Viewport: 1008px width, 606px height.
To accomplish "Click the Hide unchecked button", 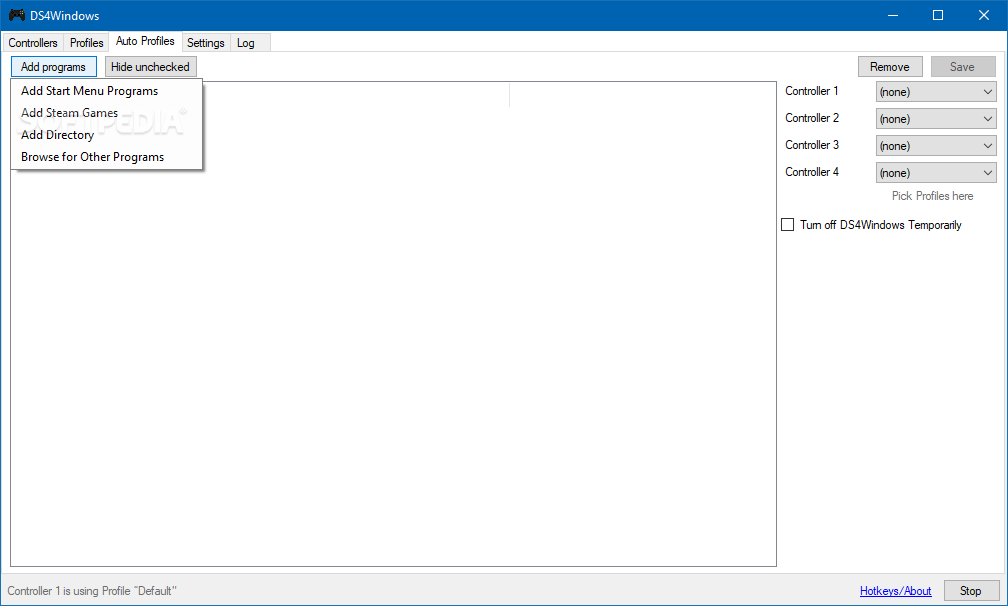I will tap(150, 67).
